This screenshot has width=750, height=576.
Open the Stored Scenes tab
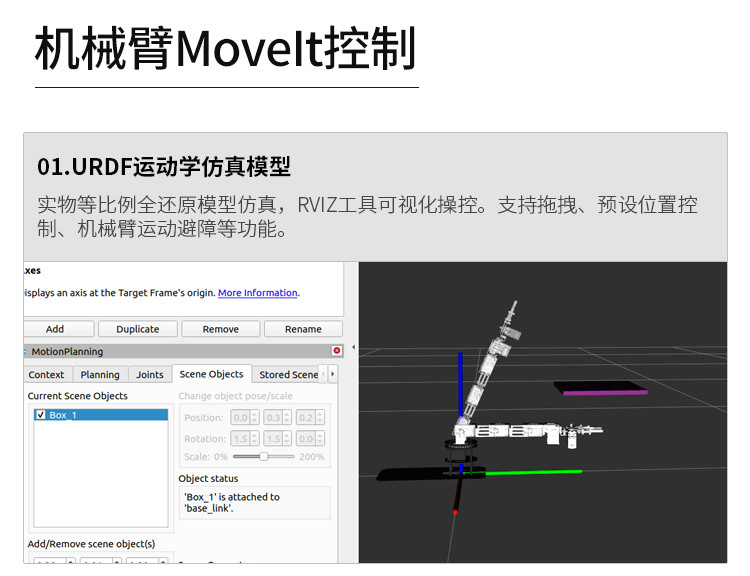(x=288, y=375)
